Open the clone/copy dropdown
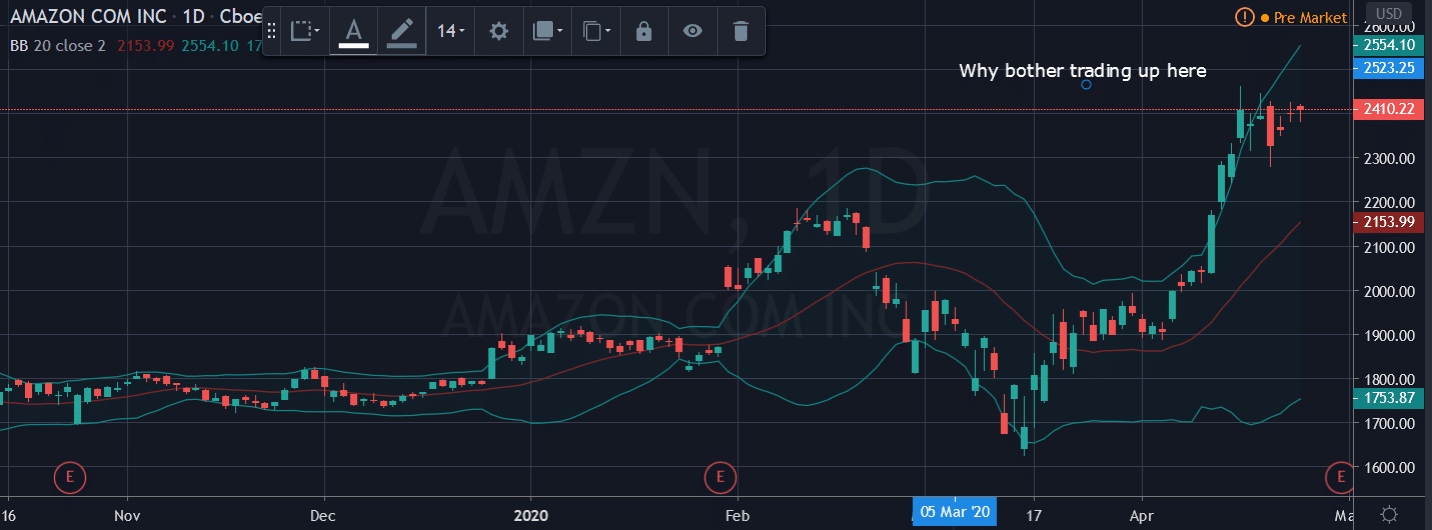This screenshot has height=530, width=1432. [x=595, y=31]
